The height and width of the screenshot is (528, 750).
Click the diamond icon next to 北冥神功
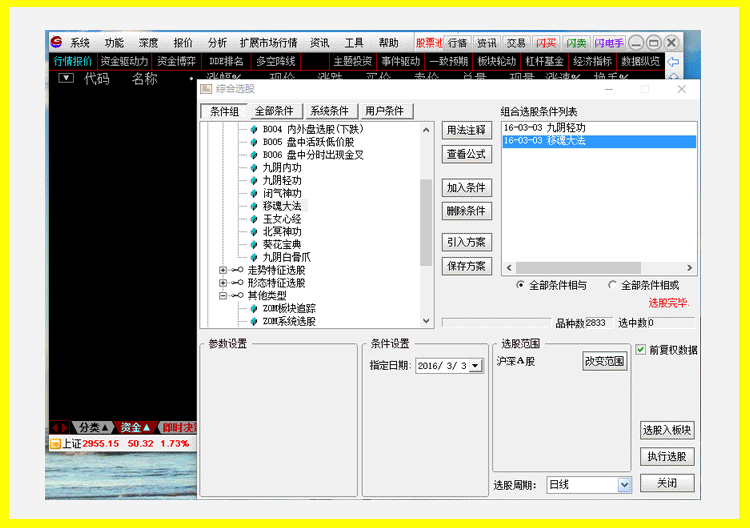coord(254,232)
